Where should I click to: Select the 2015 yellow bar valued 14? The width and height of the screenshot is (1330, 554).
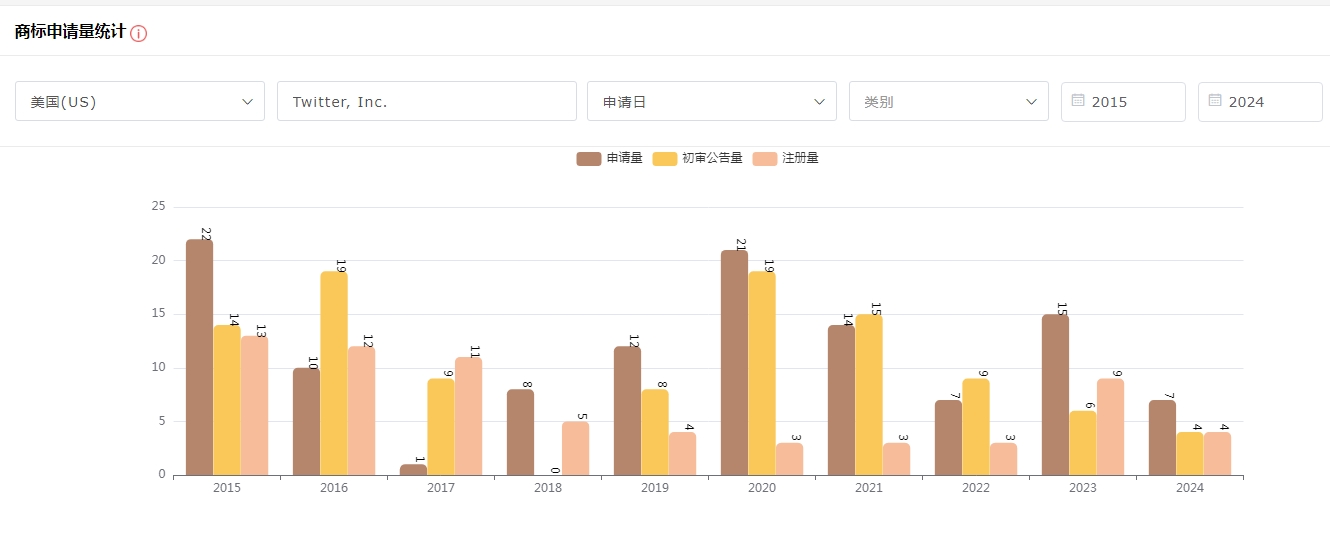tap(227, 400)
